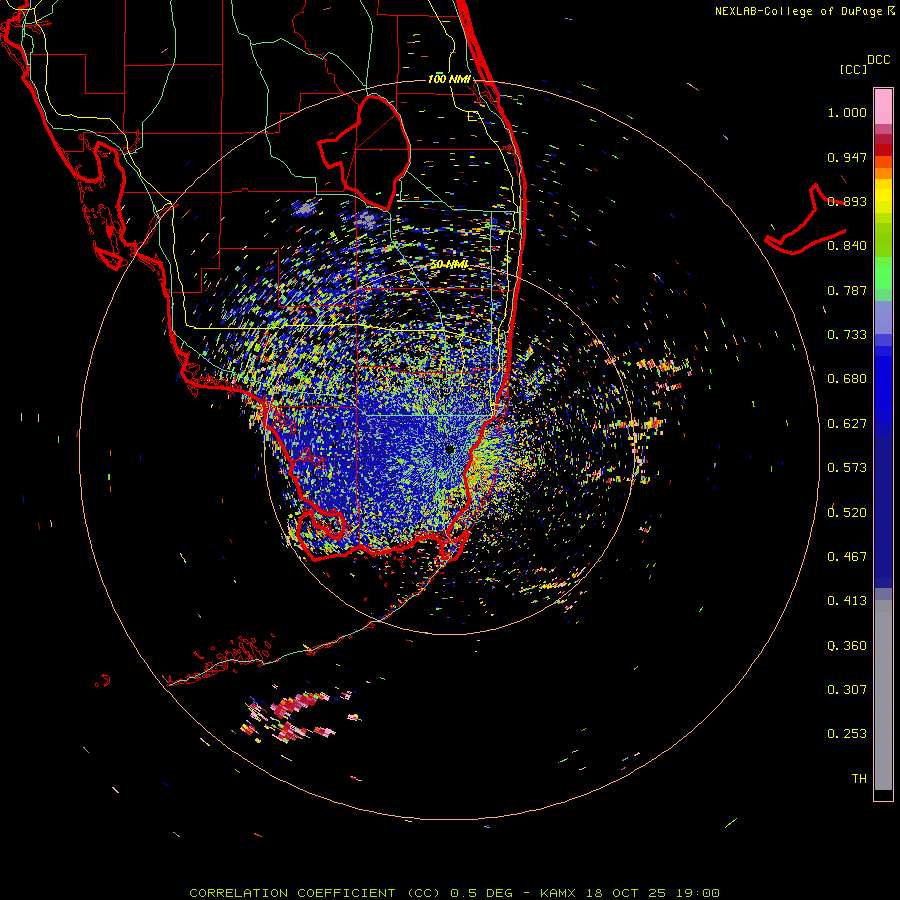The width and height of the screenshot is (900, 900).
Task: Pick the orange segment of the color bar
Action: pos(883,173)
